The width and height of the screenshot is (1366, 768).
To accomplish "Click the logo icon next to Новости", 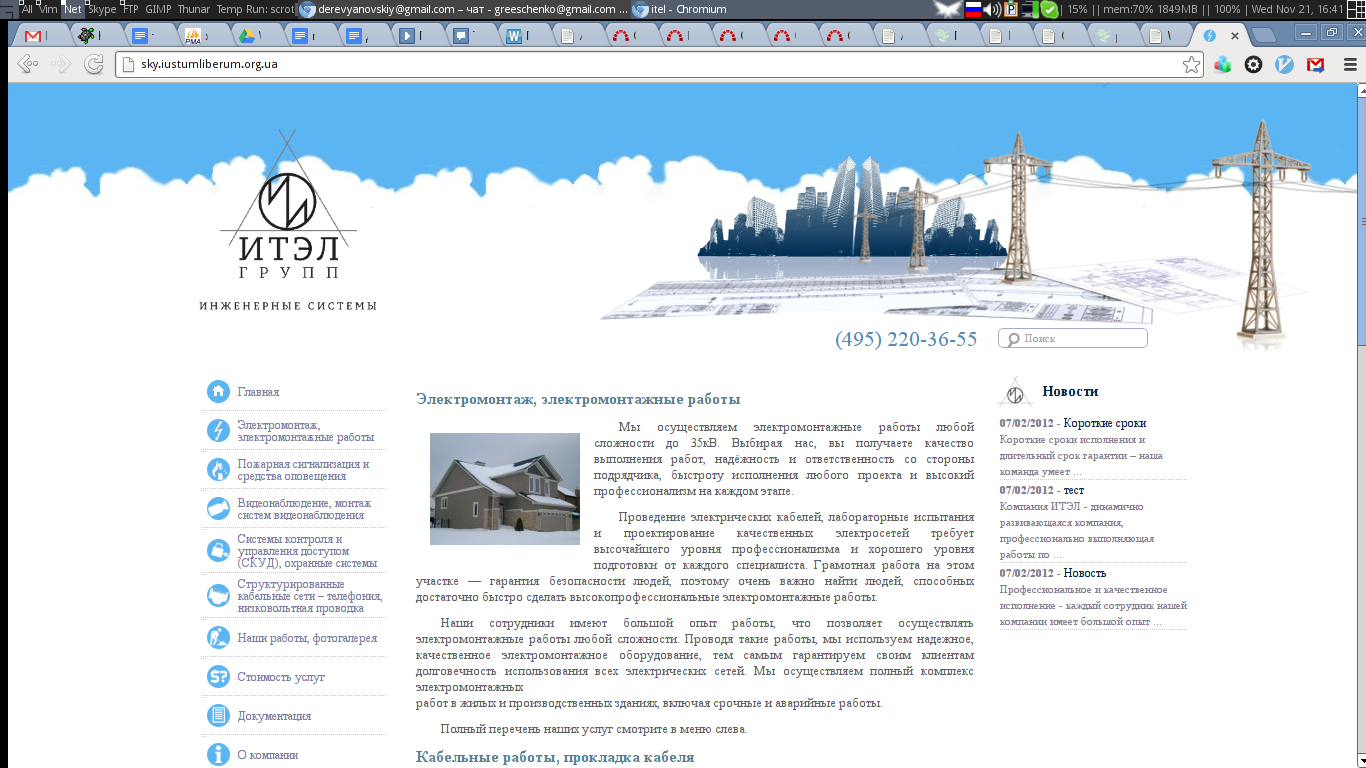I will 1016,391.
